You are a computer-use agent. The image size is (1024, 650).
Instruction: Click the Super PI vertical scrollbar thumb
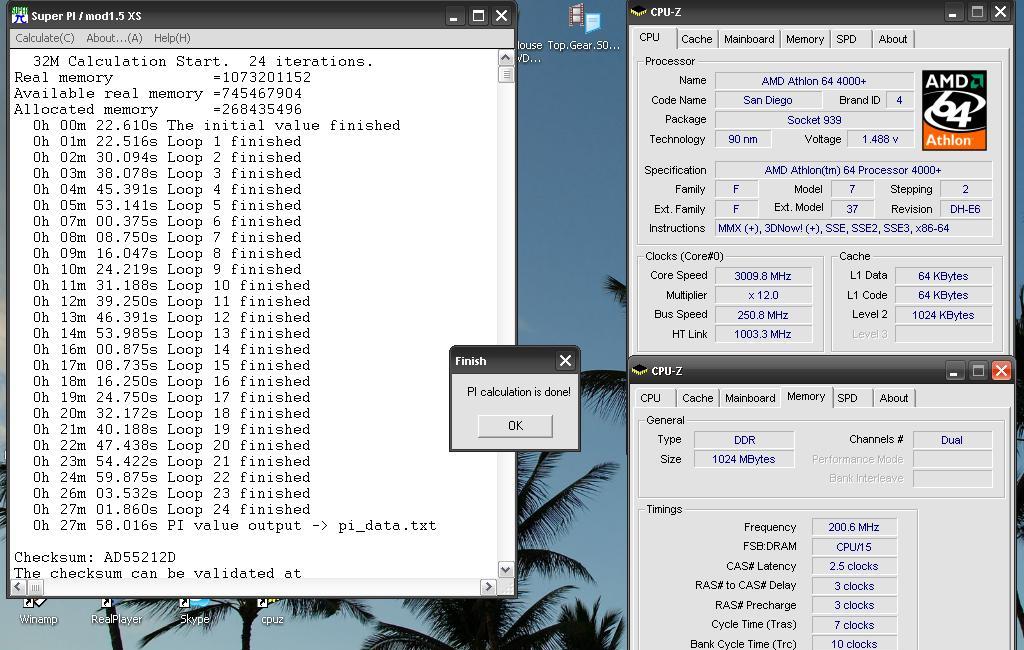click(505, 74)
